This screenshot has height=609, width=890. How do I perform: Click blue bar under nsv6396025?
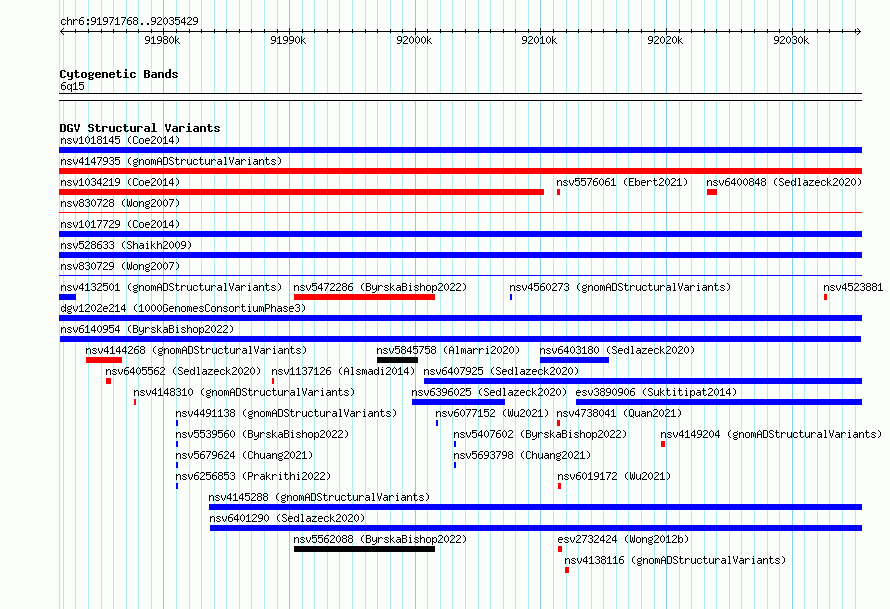[x=458, y=402]
